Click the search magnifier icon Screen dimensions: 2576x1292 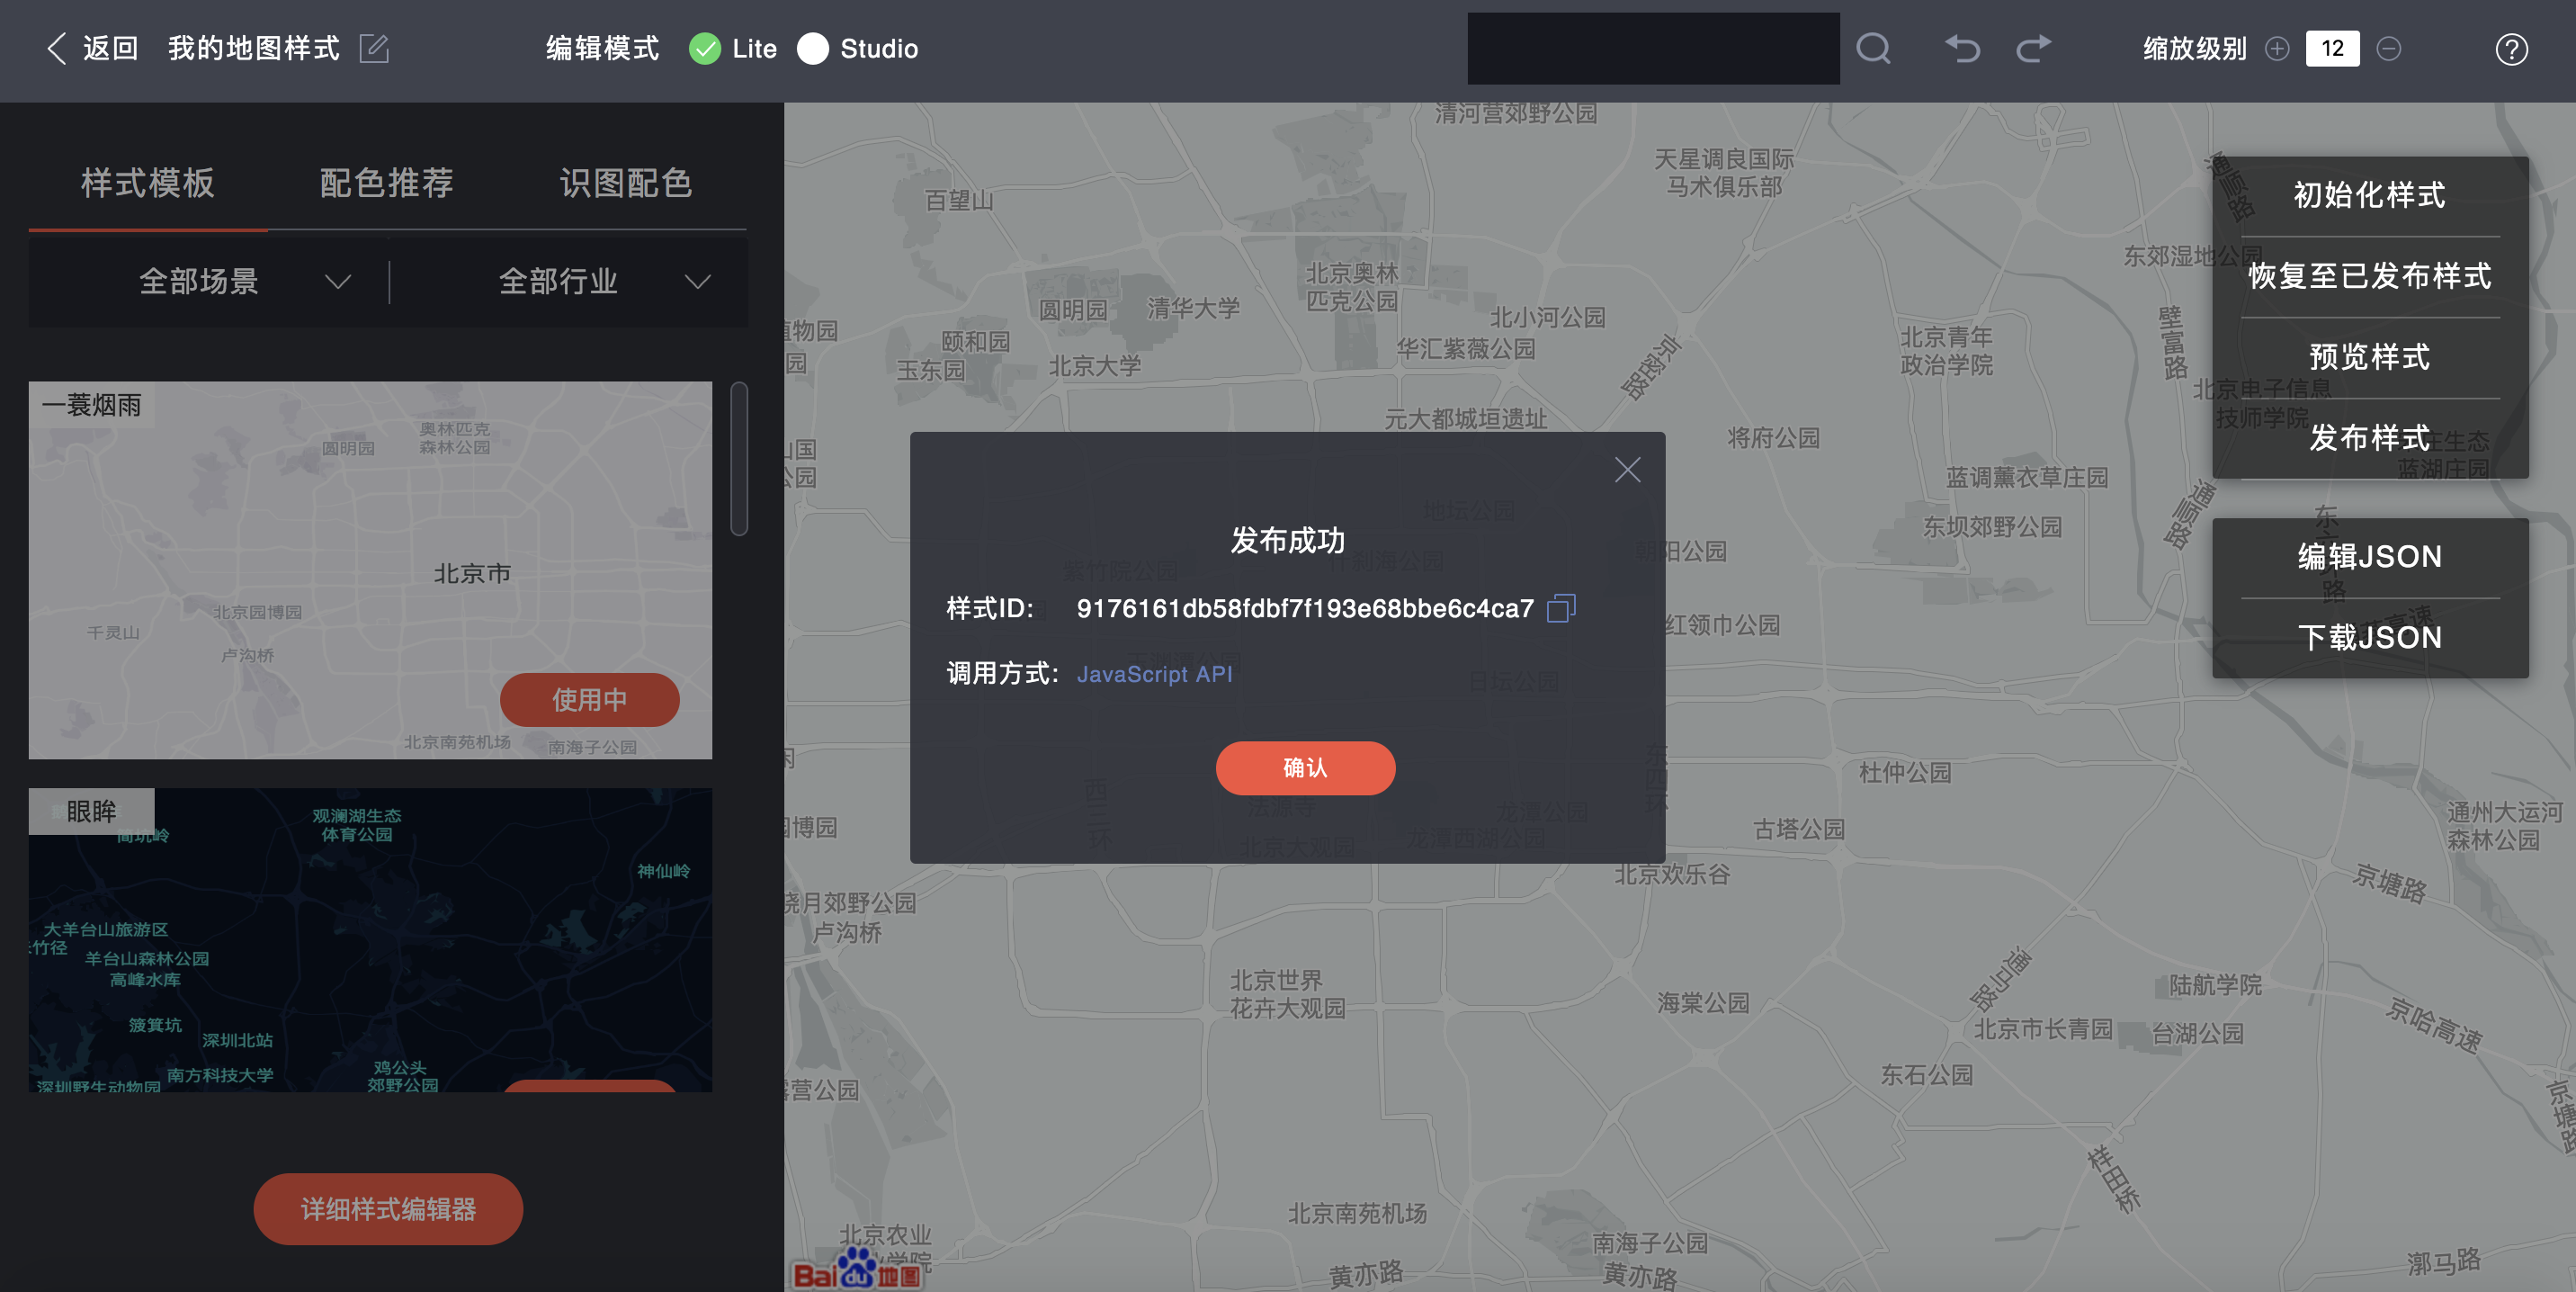(x=1873, y=49)
